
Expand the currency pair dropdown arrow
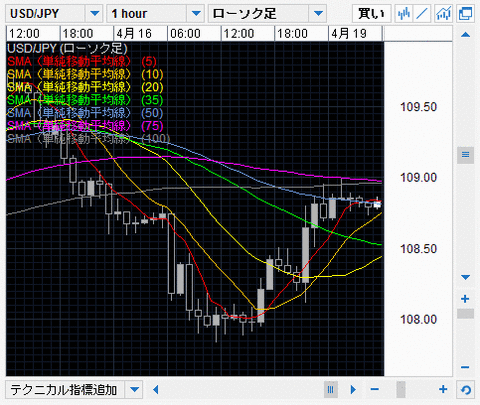tap(95, 14)
